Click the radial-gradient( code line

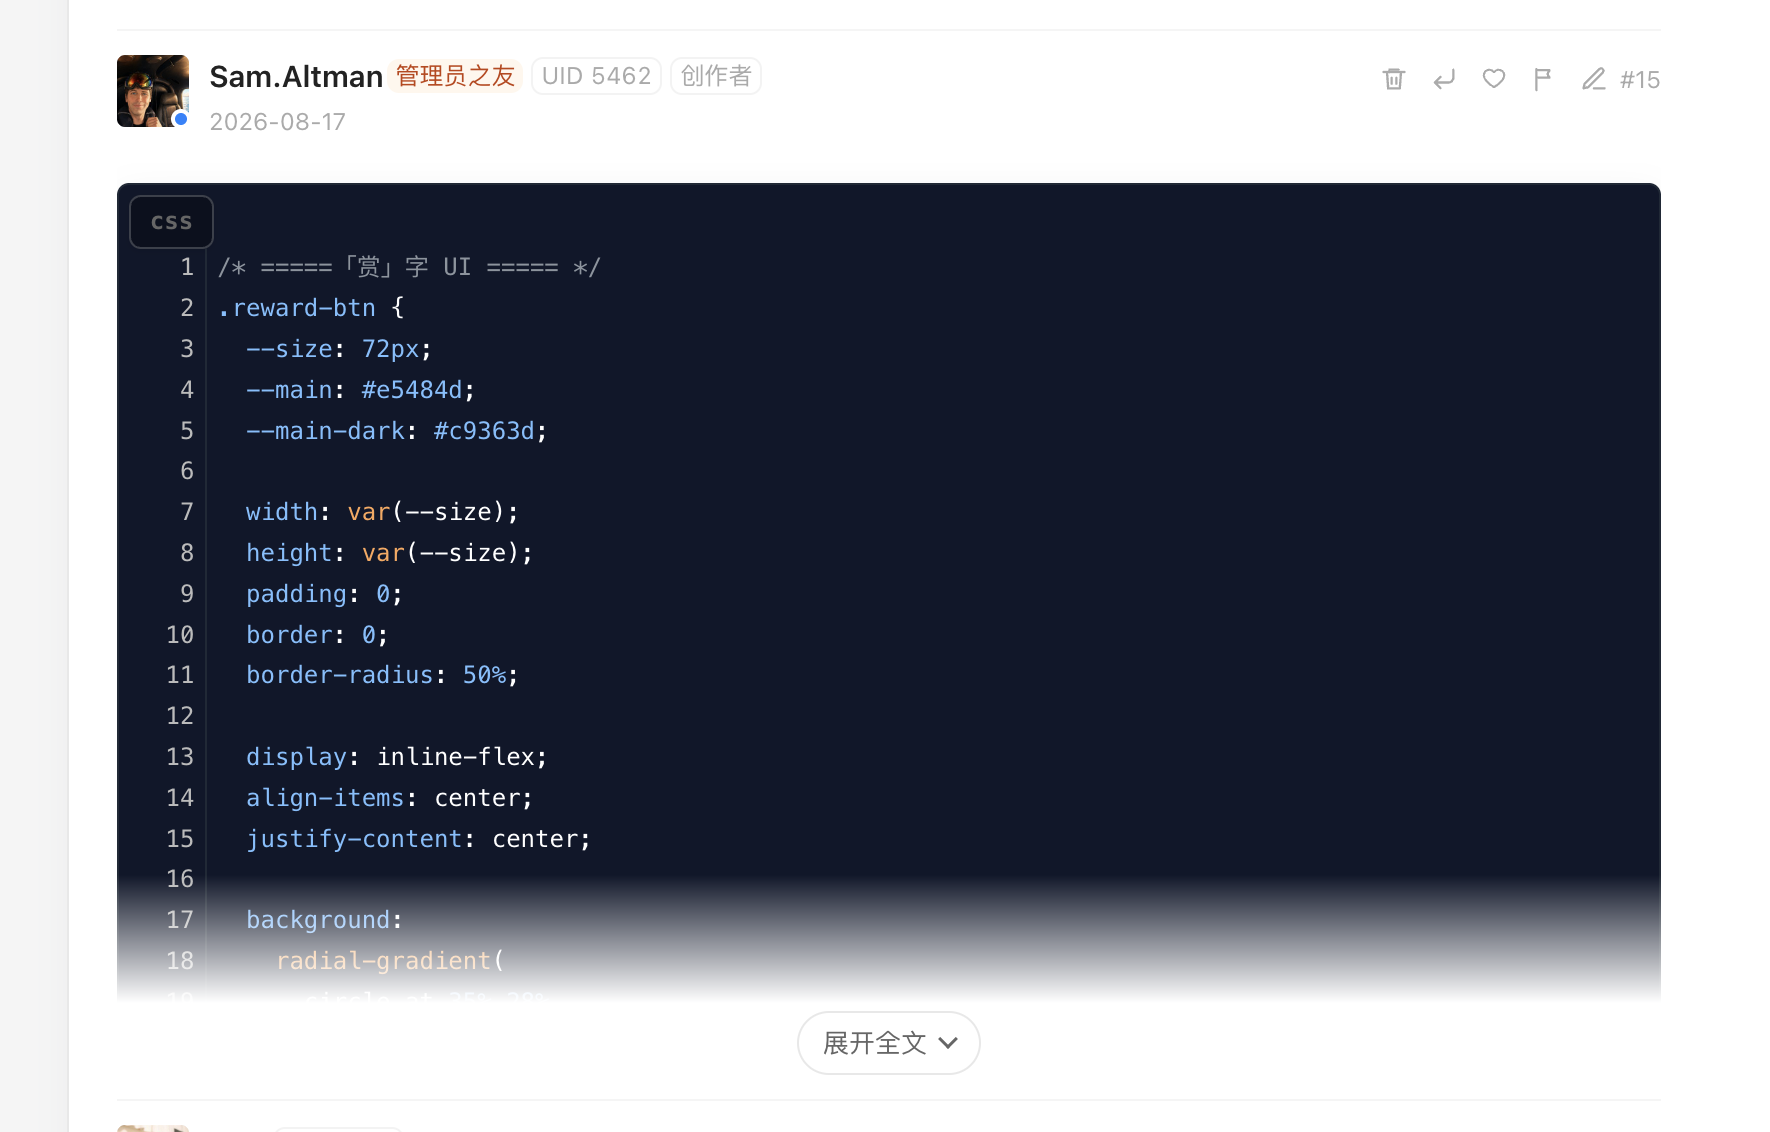[390, 961]
